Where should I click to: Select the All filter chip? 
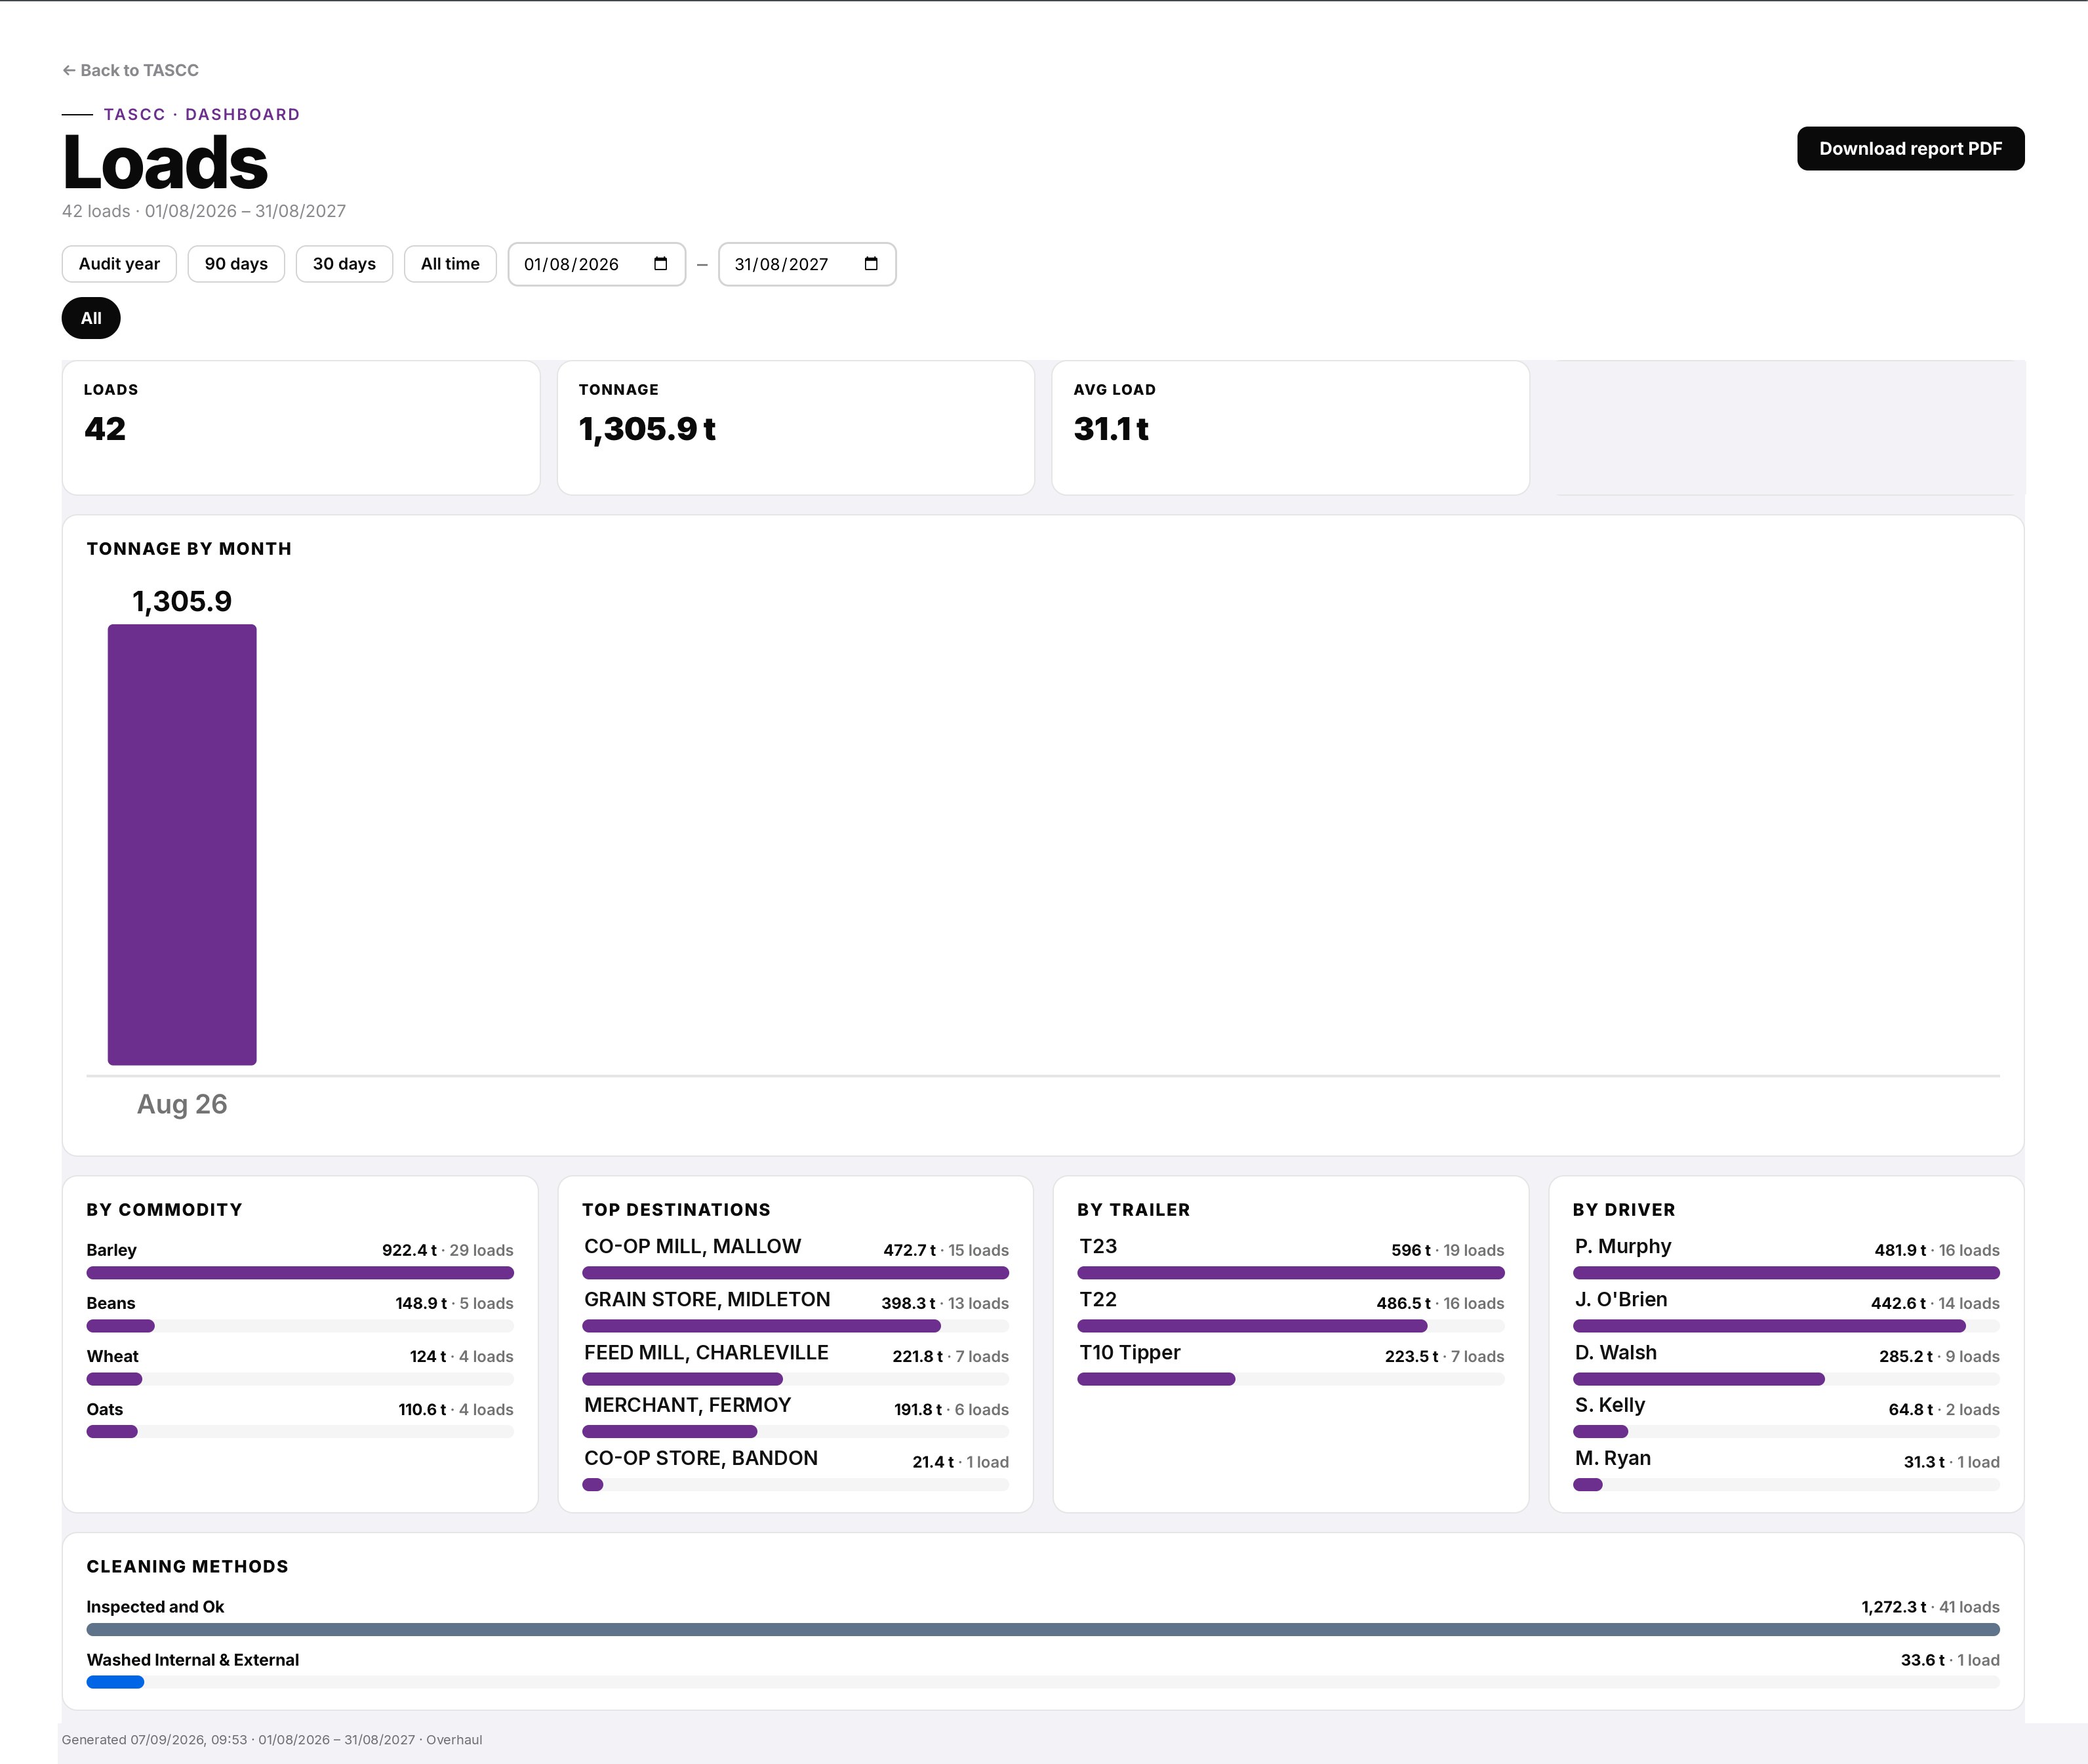click(x=91, y=318)
